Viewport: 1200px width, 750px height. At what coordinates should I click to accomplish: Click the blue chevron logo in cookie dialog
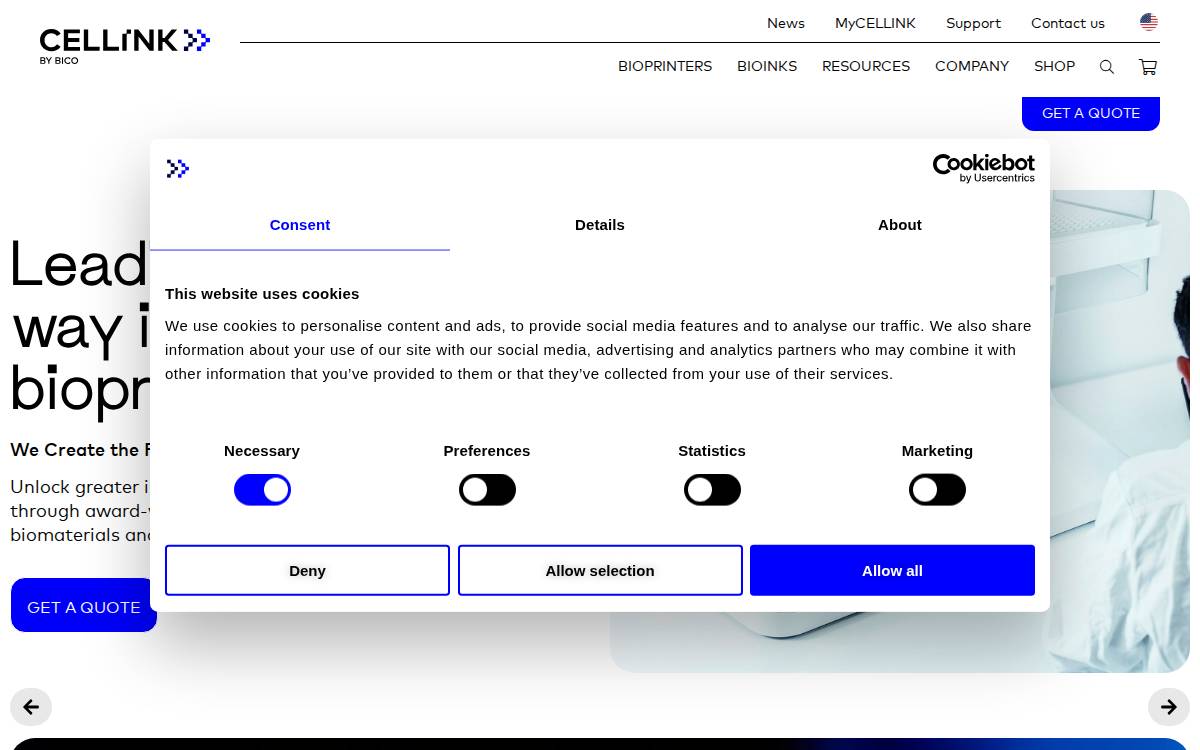[177, 168]
